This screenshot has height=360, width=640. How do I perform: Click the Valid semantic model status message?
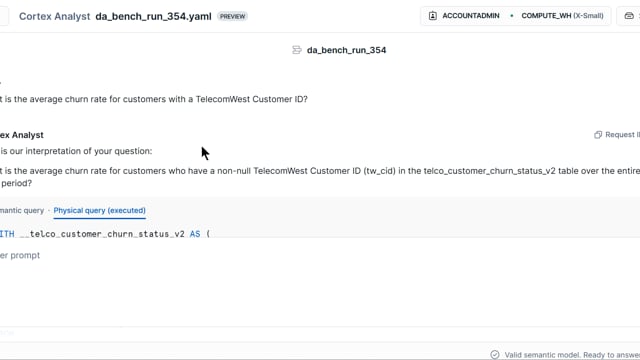coord(572,355)
